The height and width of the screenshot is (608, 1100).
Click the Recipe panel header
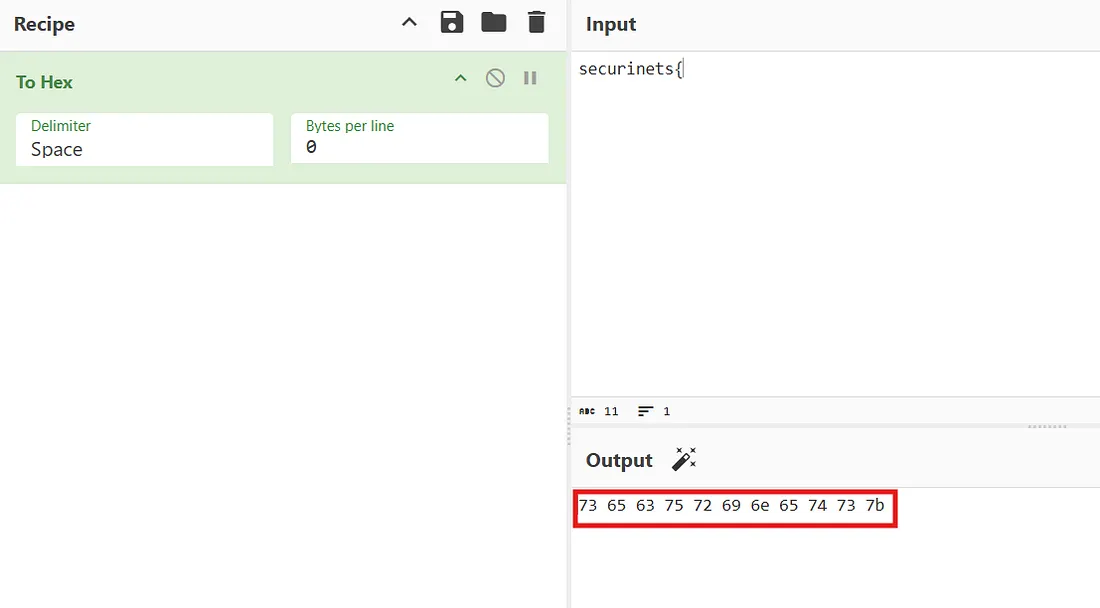tap(43, 24)
